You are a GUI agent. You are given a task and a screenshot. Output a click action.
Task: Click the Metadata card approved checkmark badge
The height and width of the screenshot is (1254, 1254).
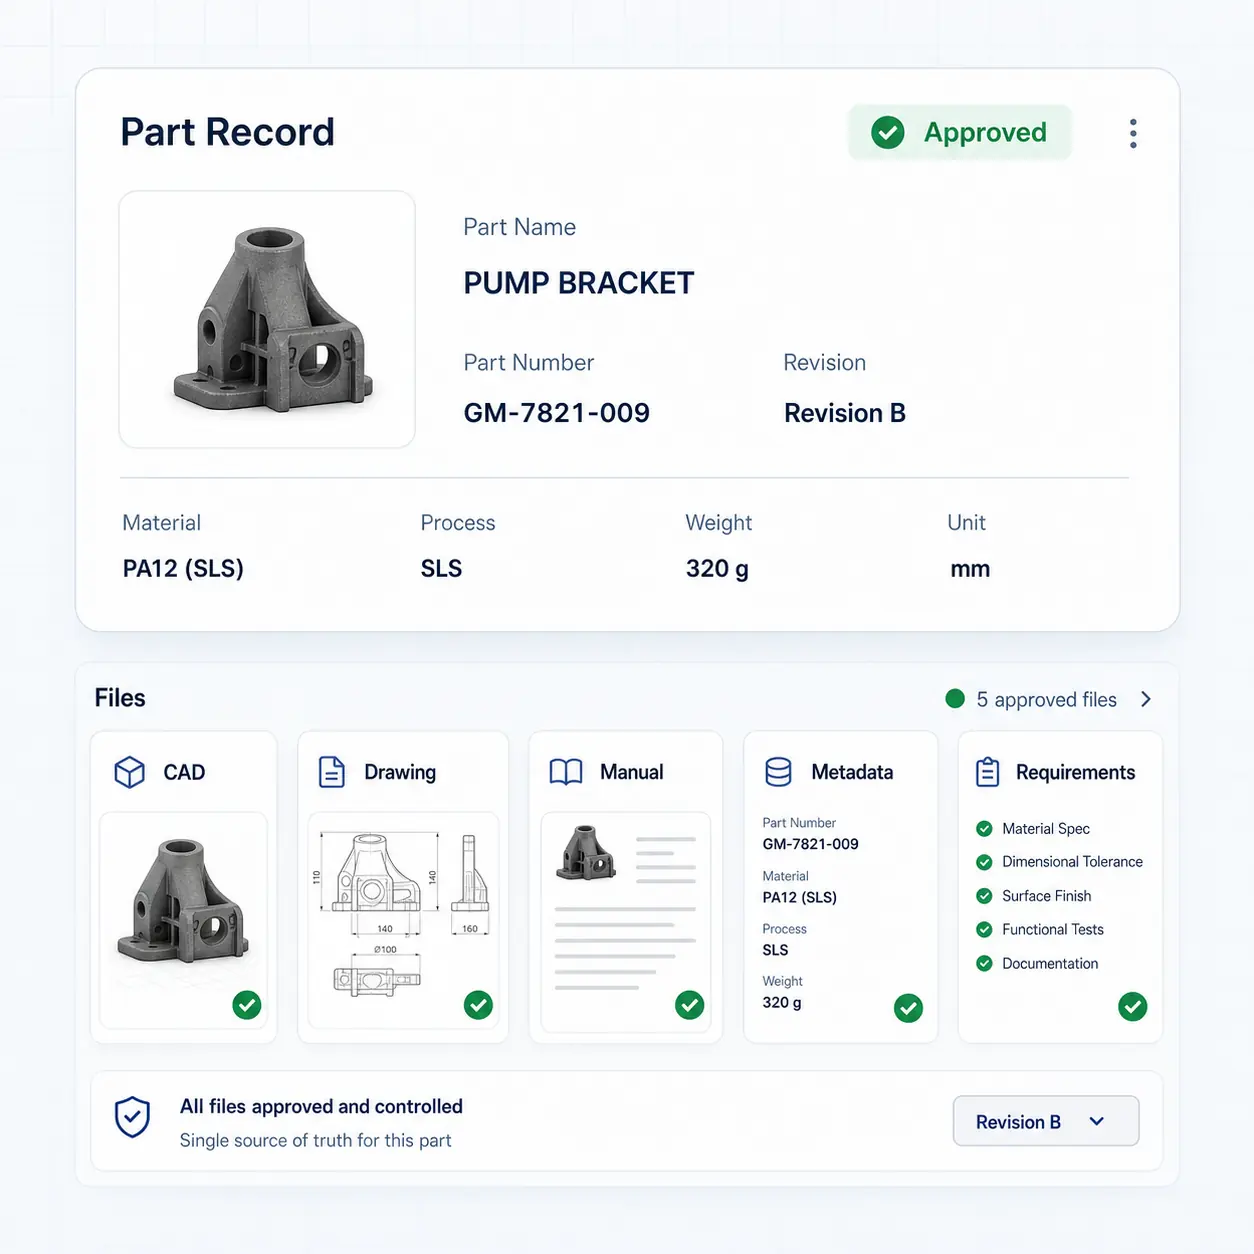908,1008
